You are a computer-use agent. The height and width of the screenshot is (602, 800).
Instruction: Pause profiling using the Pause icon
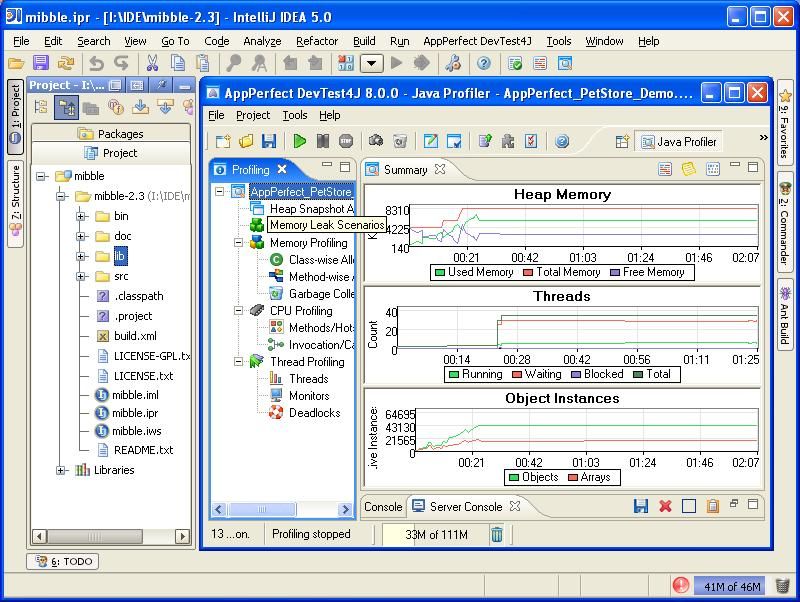coord(322,140)
